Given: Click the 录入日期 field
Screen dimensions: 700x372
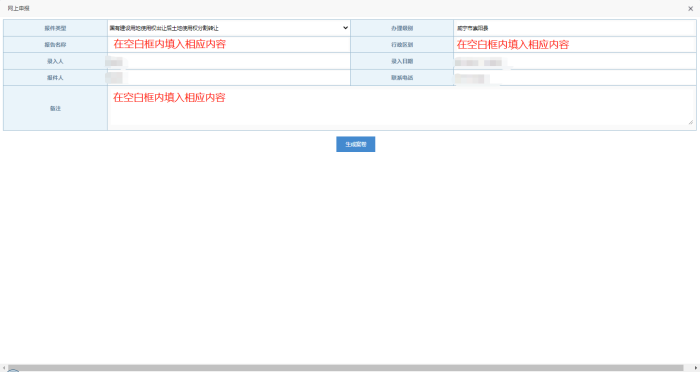Looking at the screenshot, I should point(575,61).
